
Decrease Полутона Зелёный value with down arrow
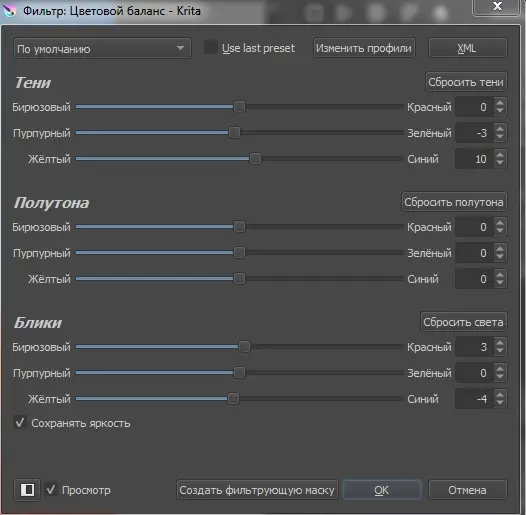500,257
